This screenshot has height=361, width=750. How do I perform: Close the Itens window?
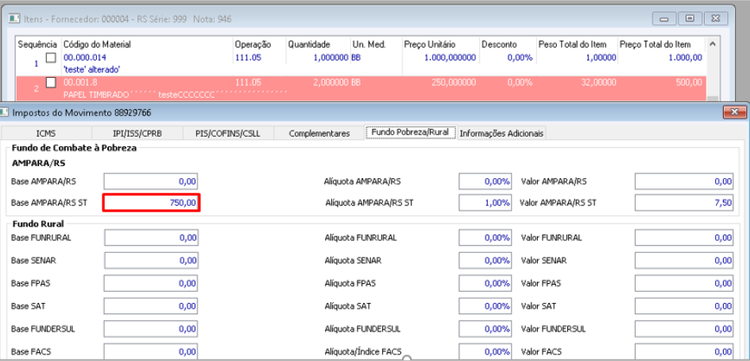point(716,19)
